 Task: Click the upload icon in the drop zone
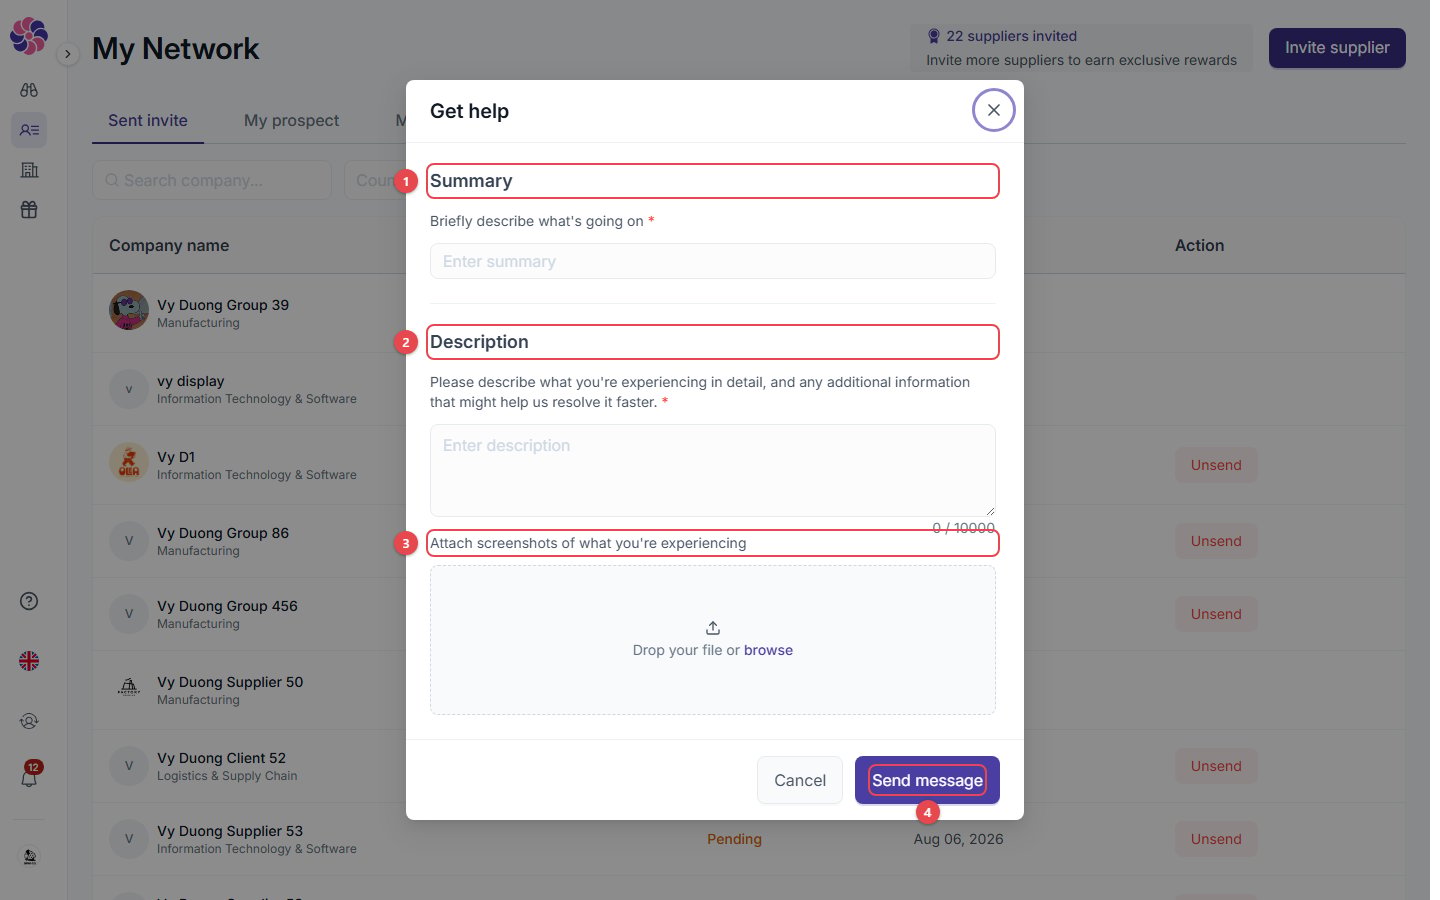click(713, 628)
